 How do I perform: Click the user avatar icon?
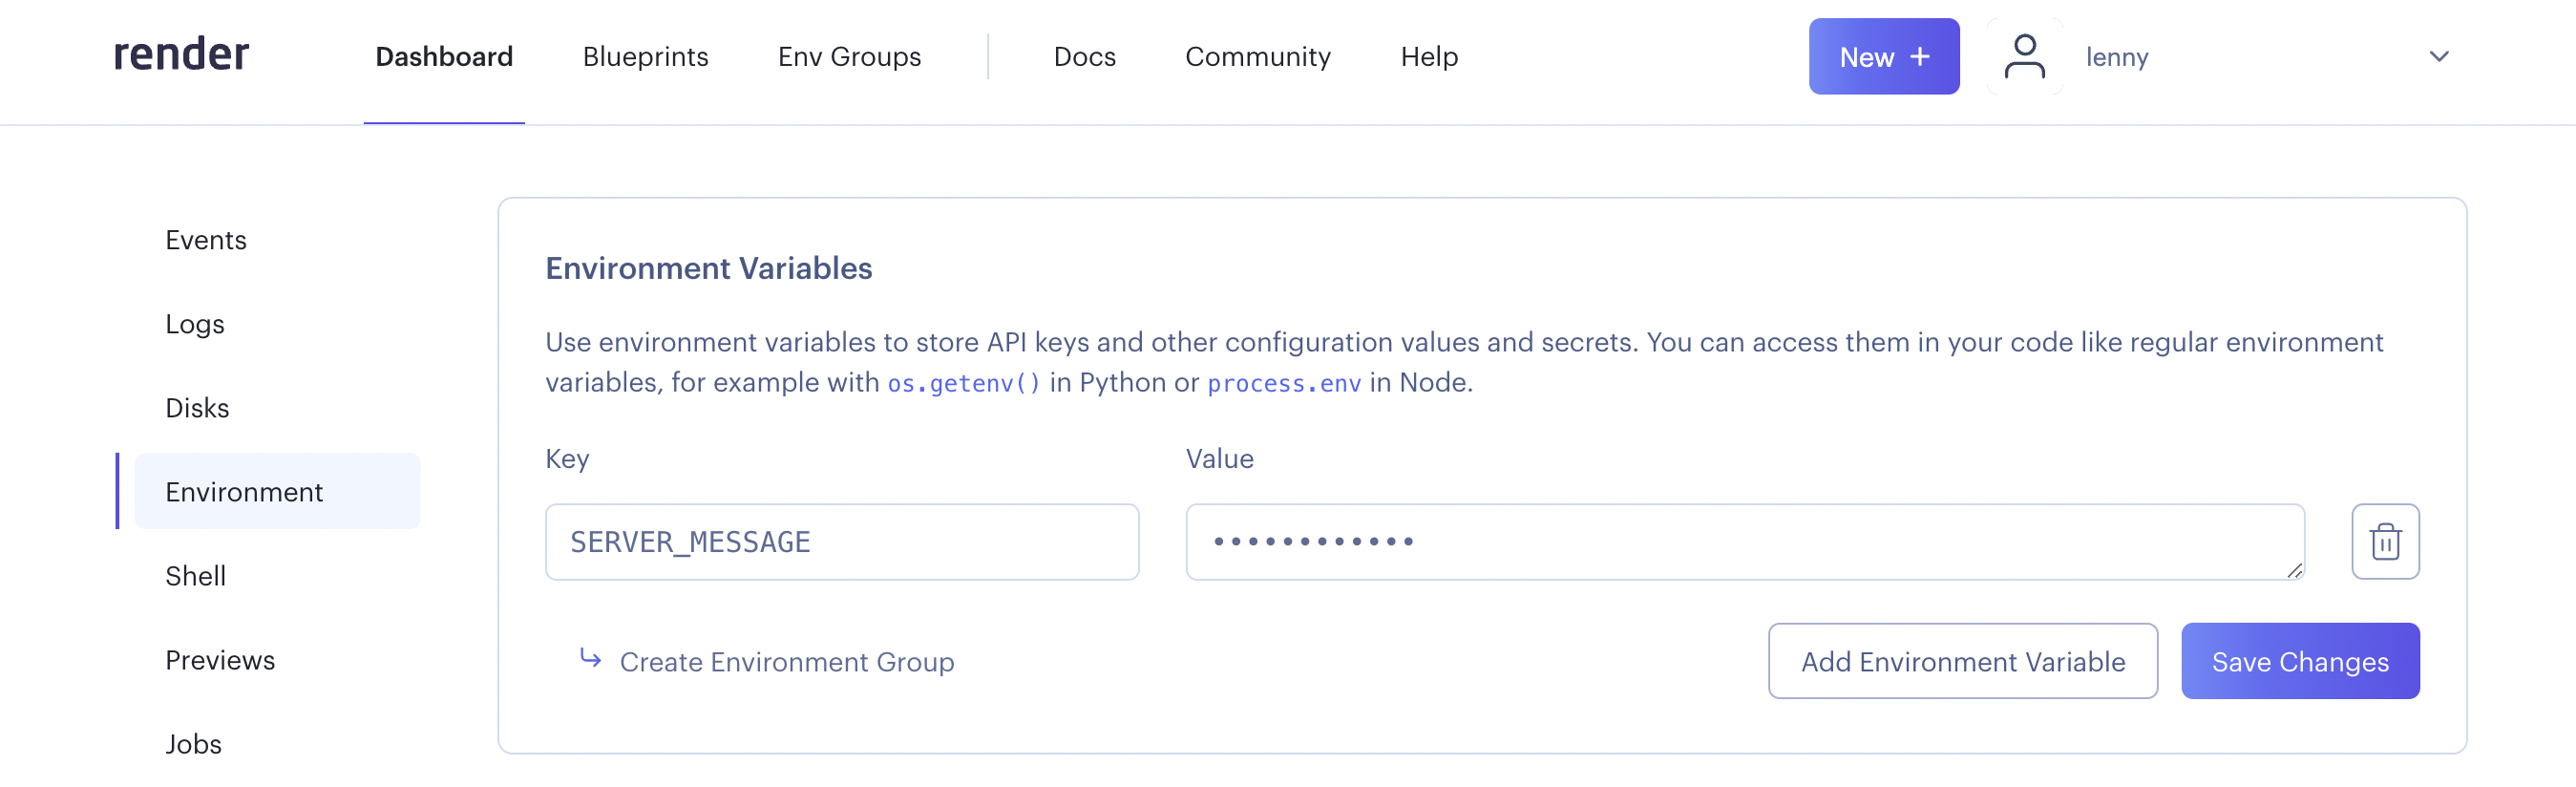click(2024, 57)
